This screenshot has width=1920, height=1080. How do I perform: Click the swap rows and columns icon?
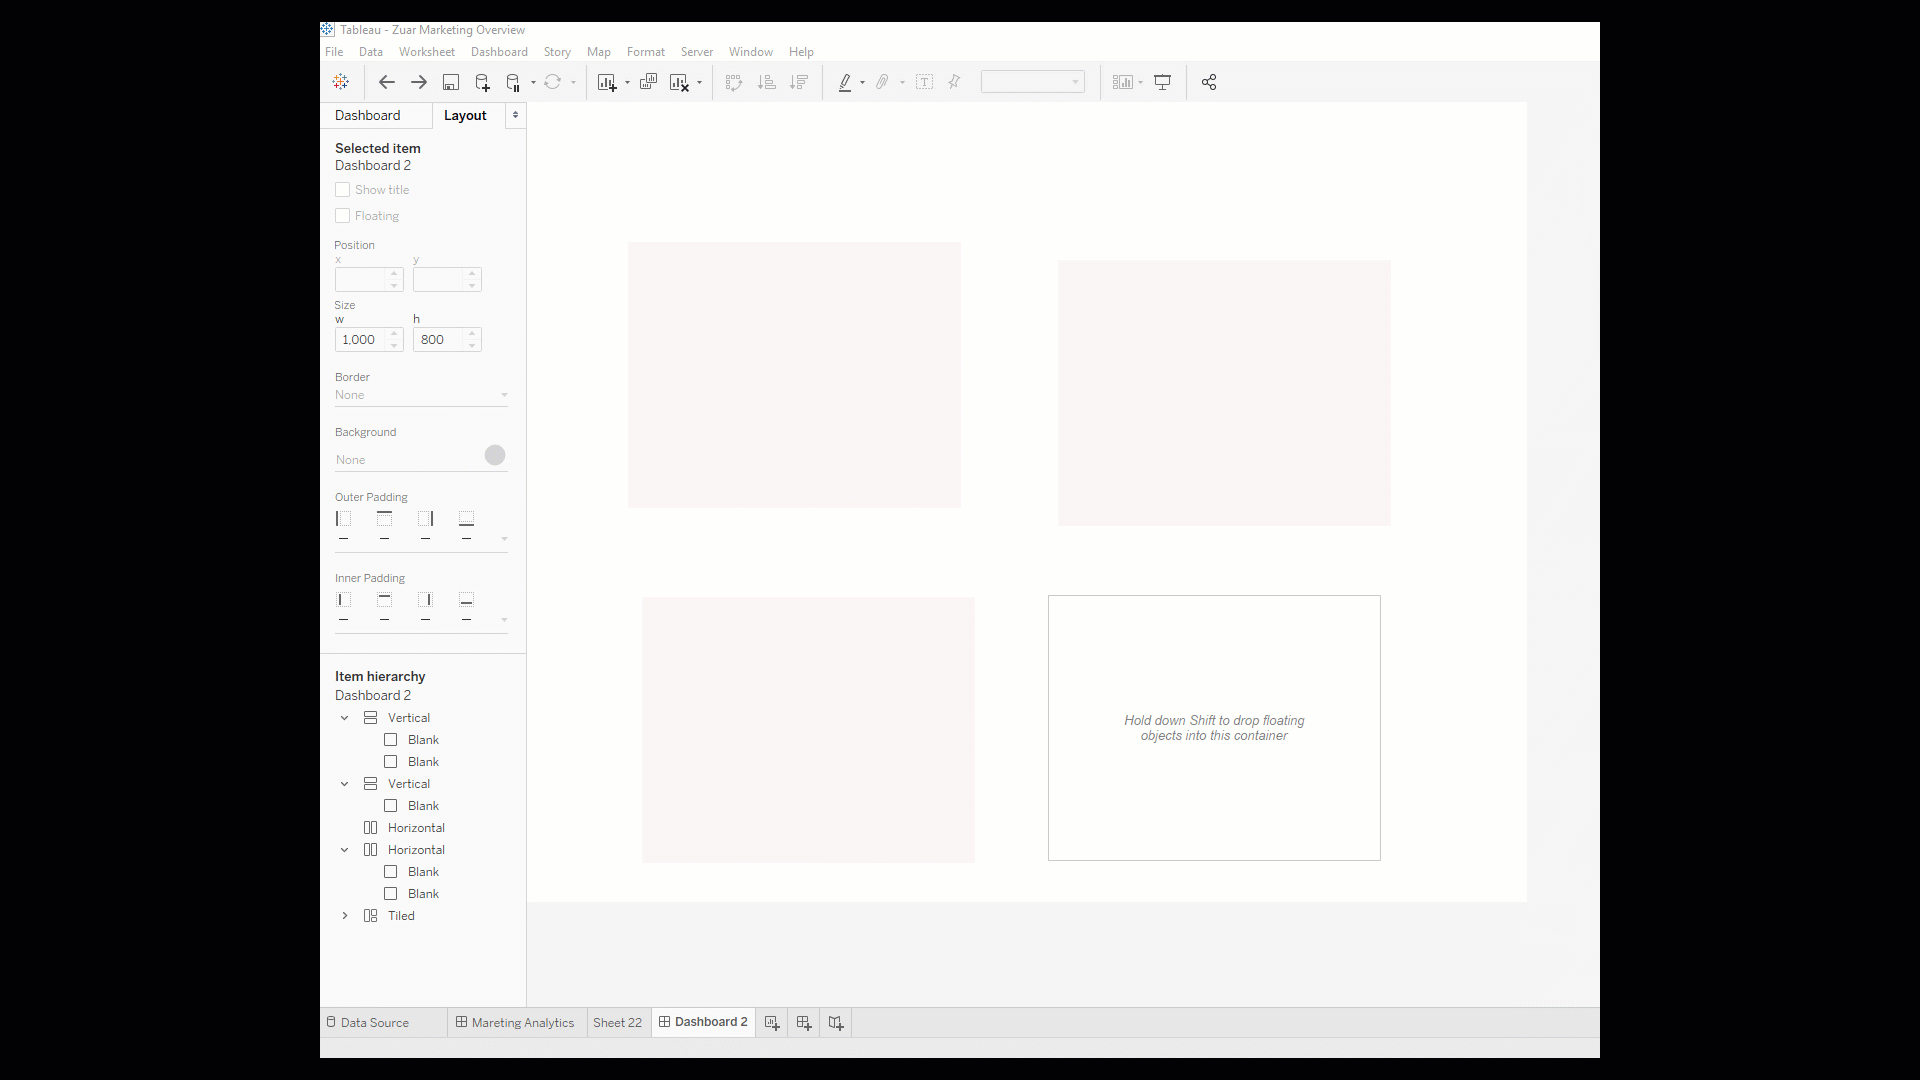pos(734,82)
